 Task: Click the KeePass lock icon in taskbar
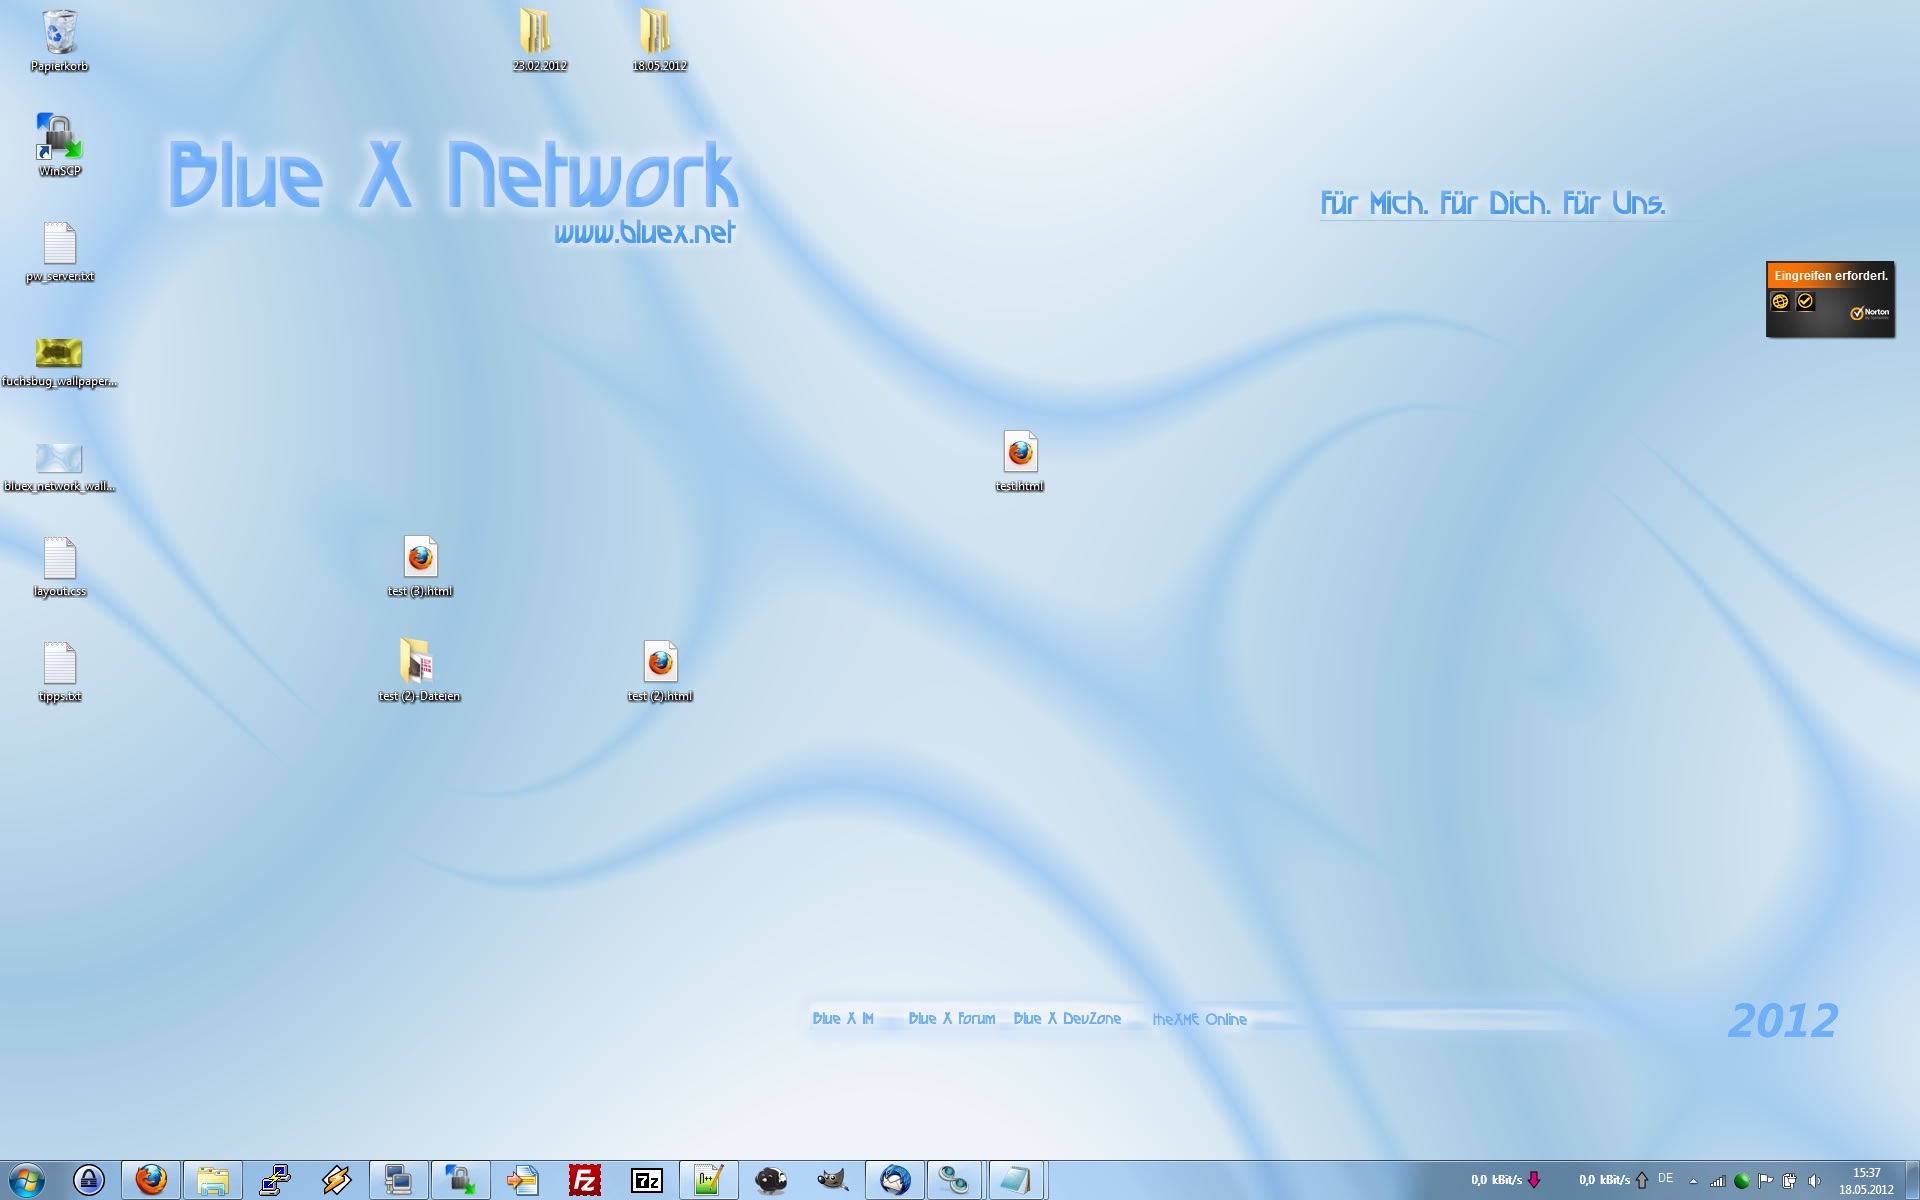click(89, 1180)
